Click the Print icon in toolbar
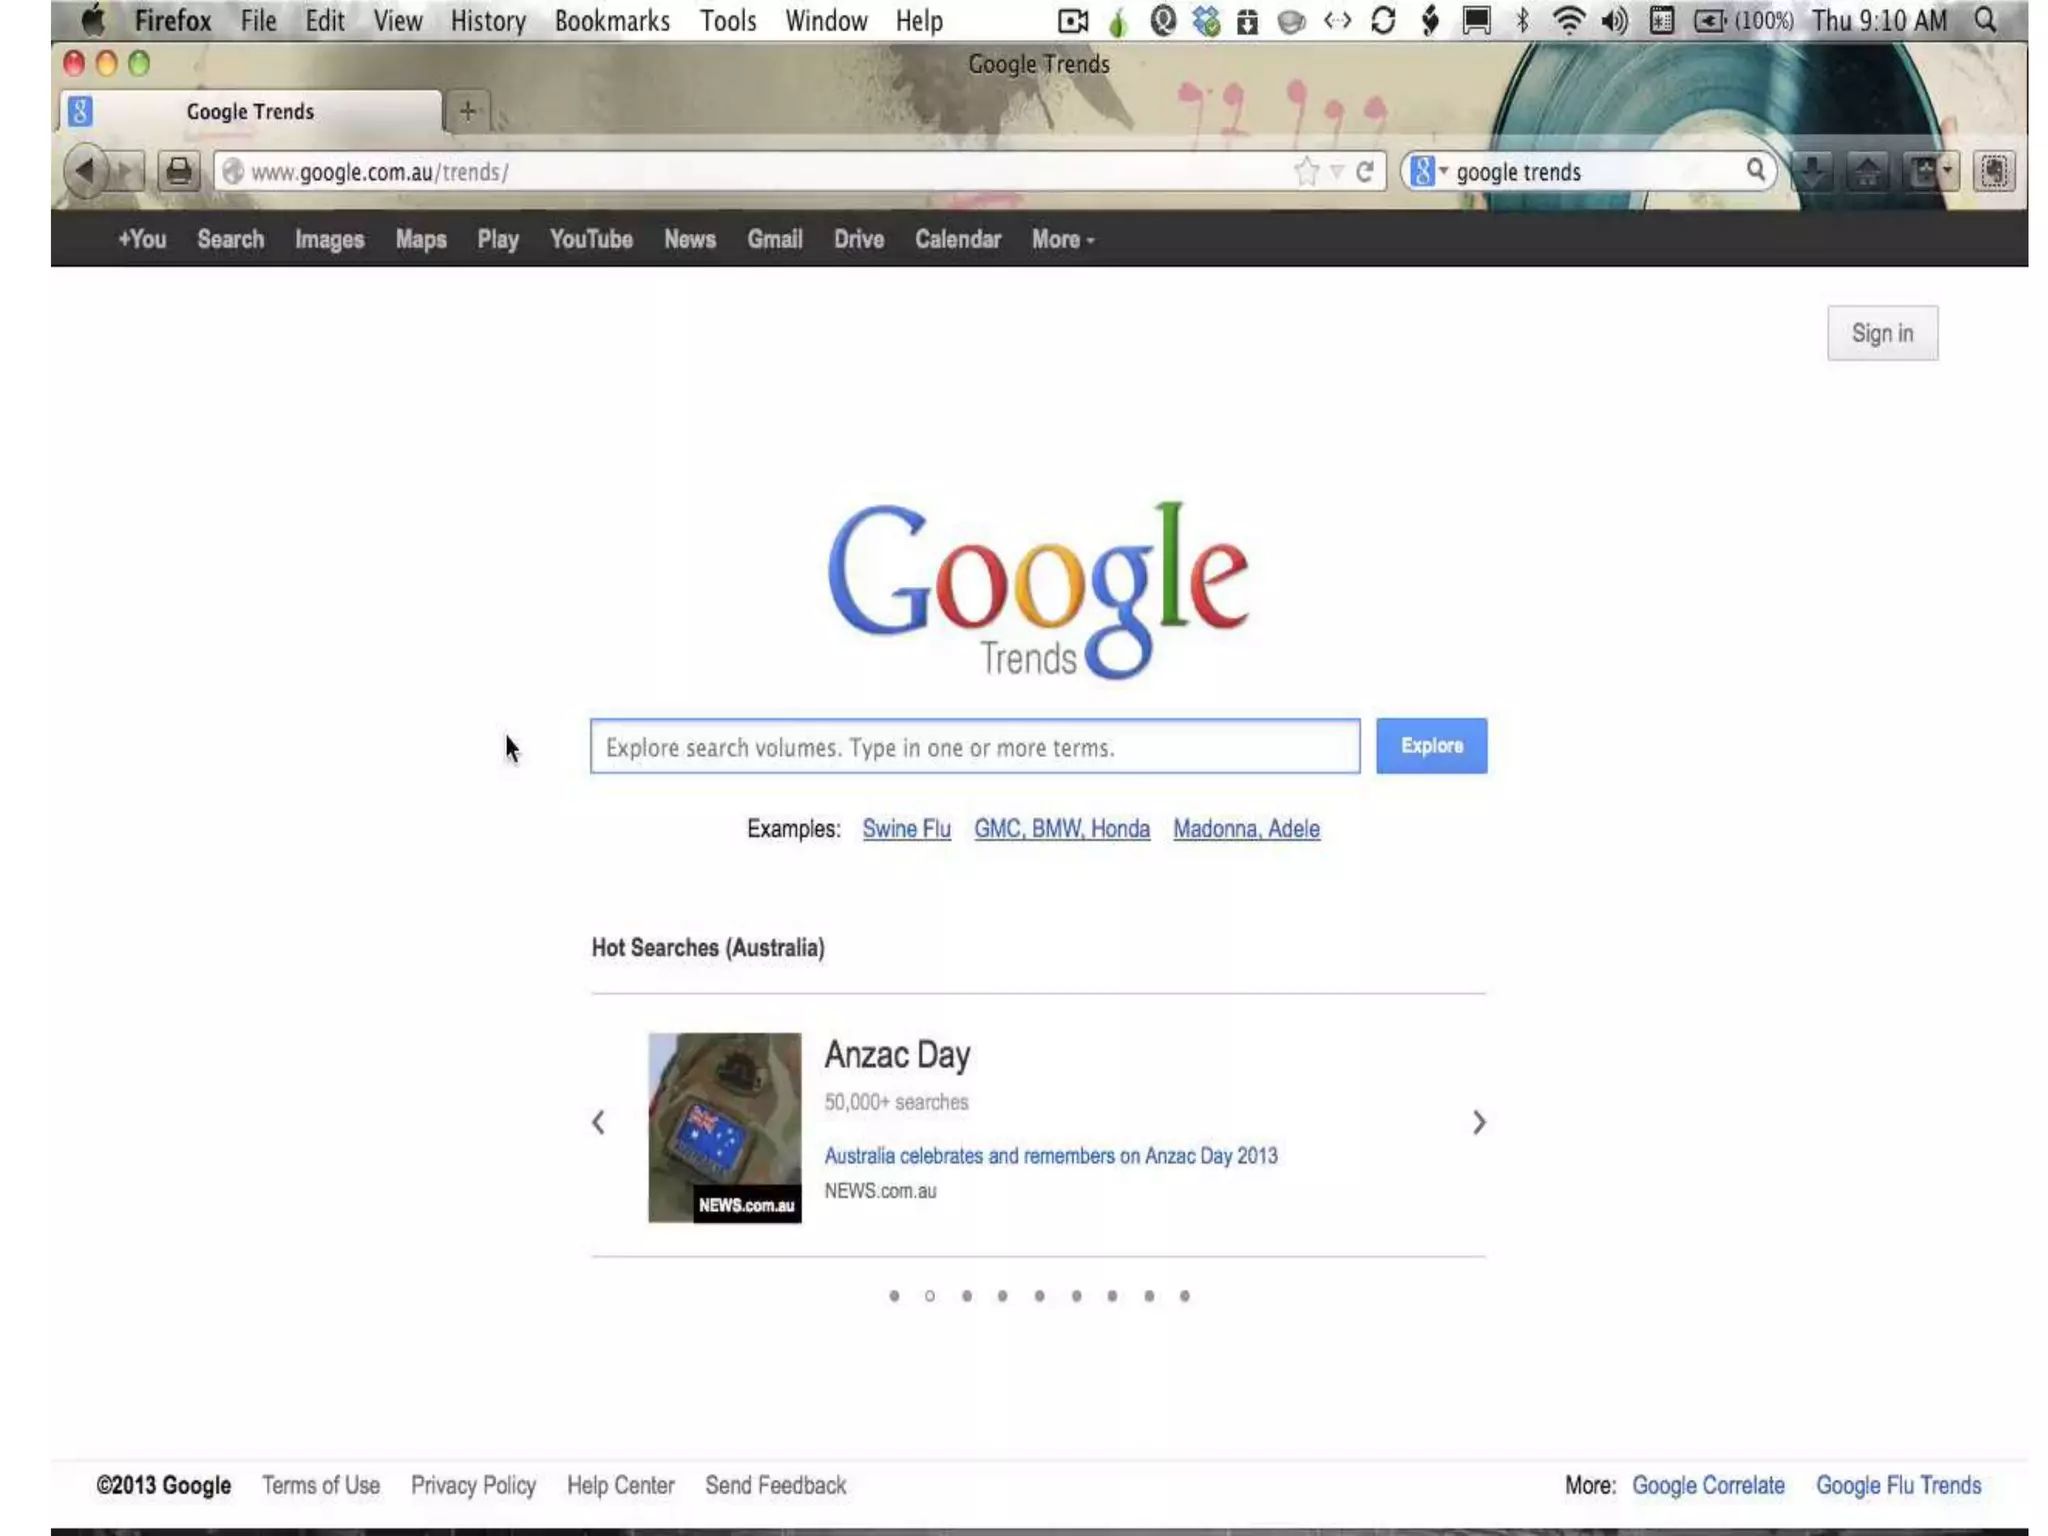2048x1536 pixels. [x=179, y=171]
